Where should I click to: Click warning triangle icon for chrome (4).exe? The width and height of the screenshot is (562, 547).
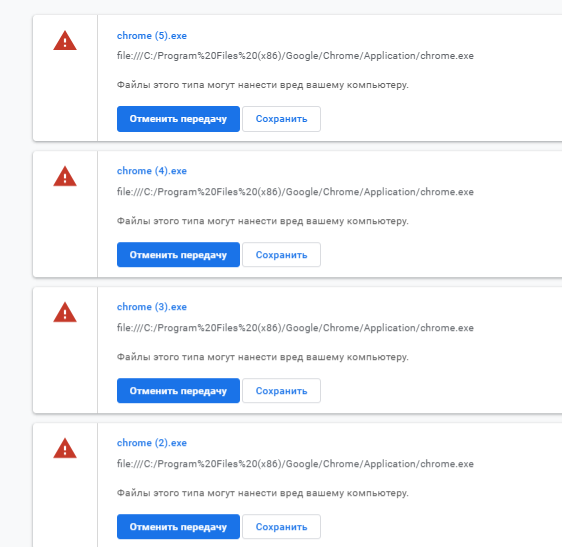click(65, 176)
